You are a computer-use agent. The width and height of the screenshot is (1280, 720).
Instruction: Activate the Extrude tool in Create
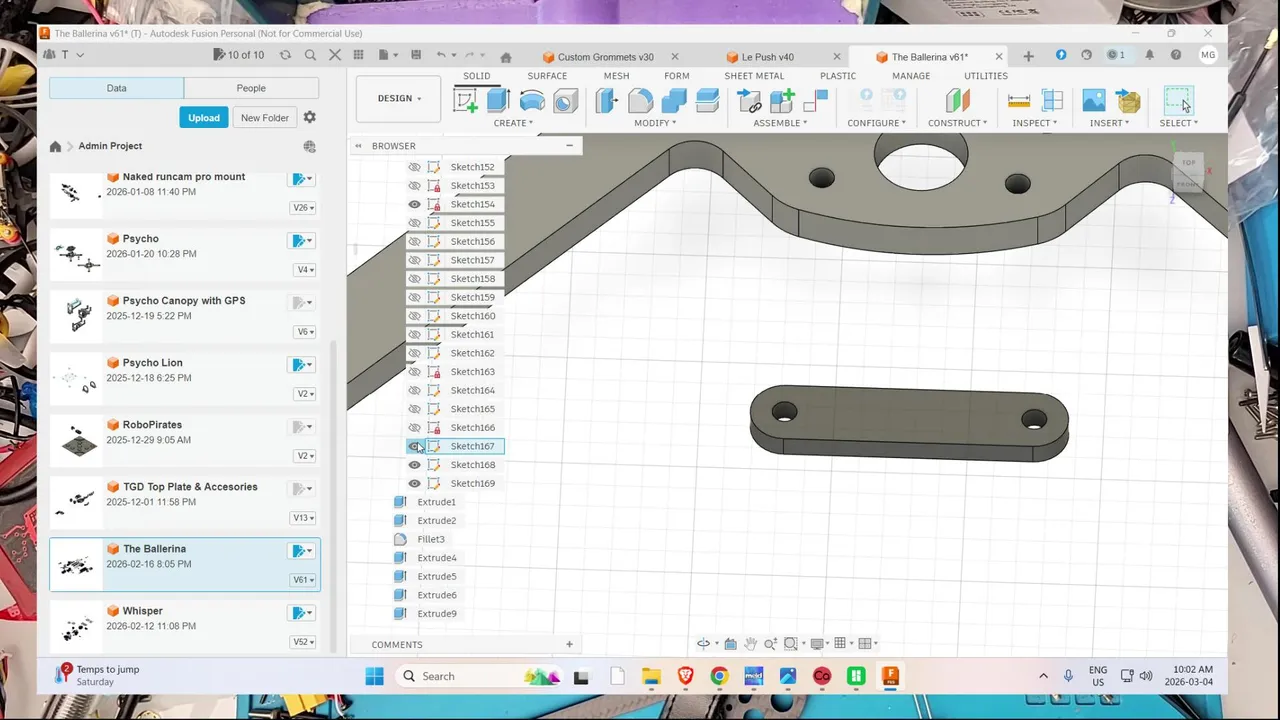[x=498, y=100]
